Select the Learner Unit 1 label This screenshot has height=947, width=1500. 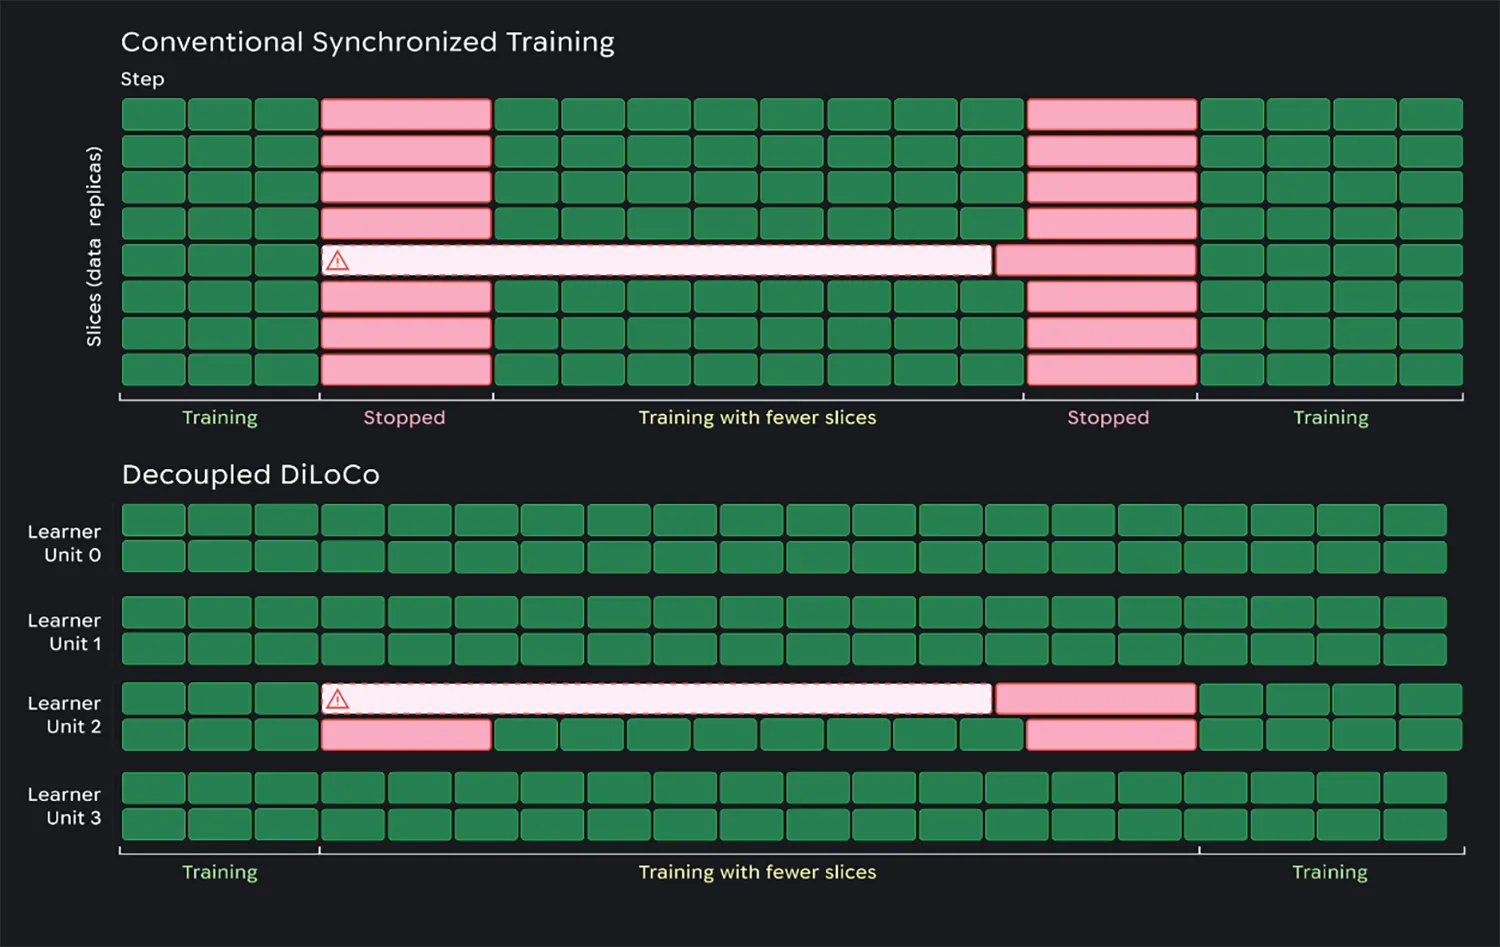[x=64, y=632]
